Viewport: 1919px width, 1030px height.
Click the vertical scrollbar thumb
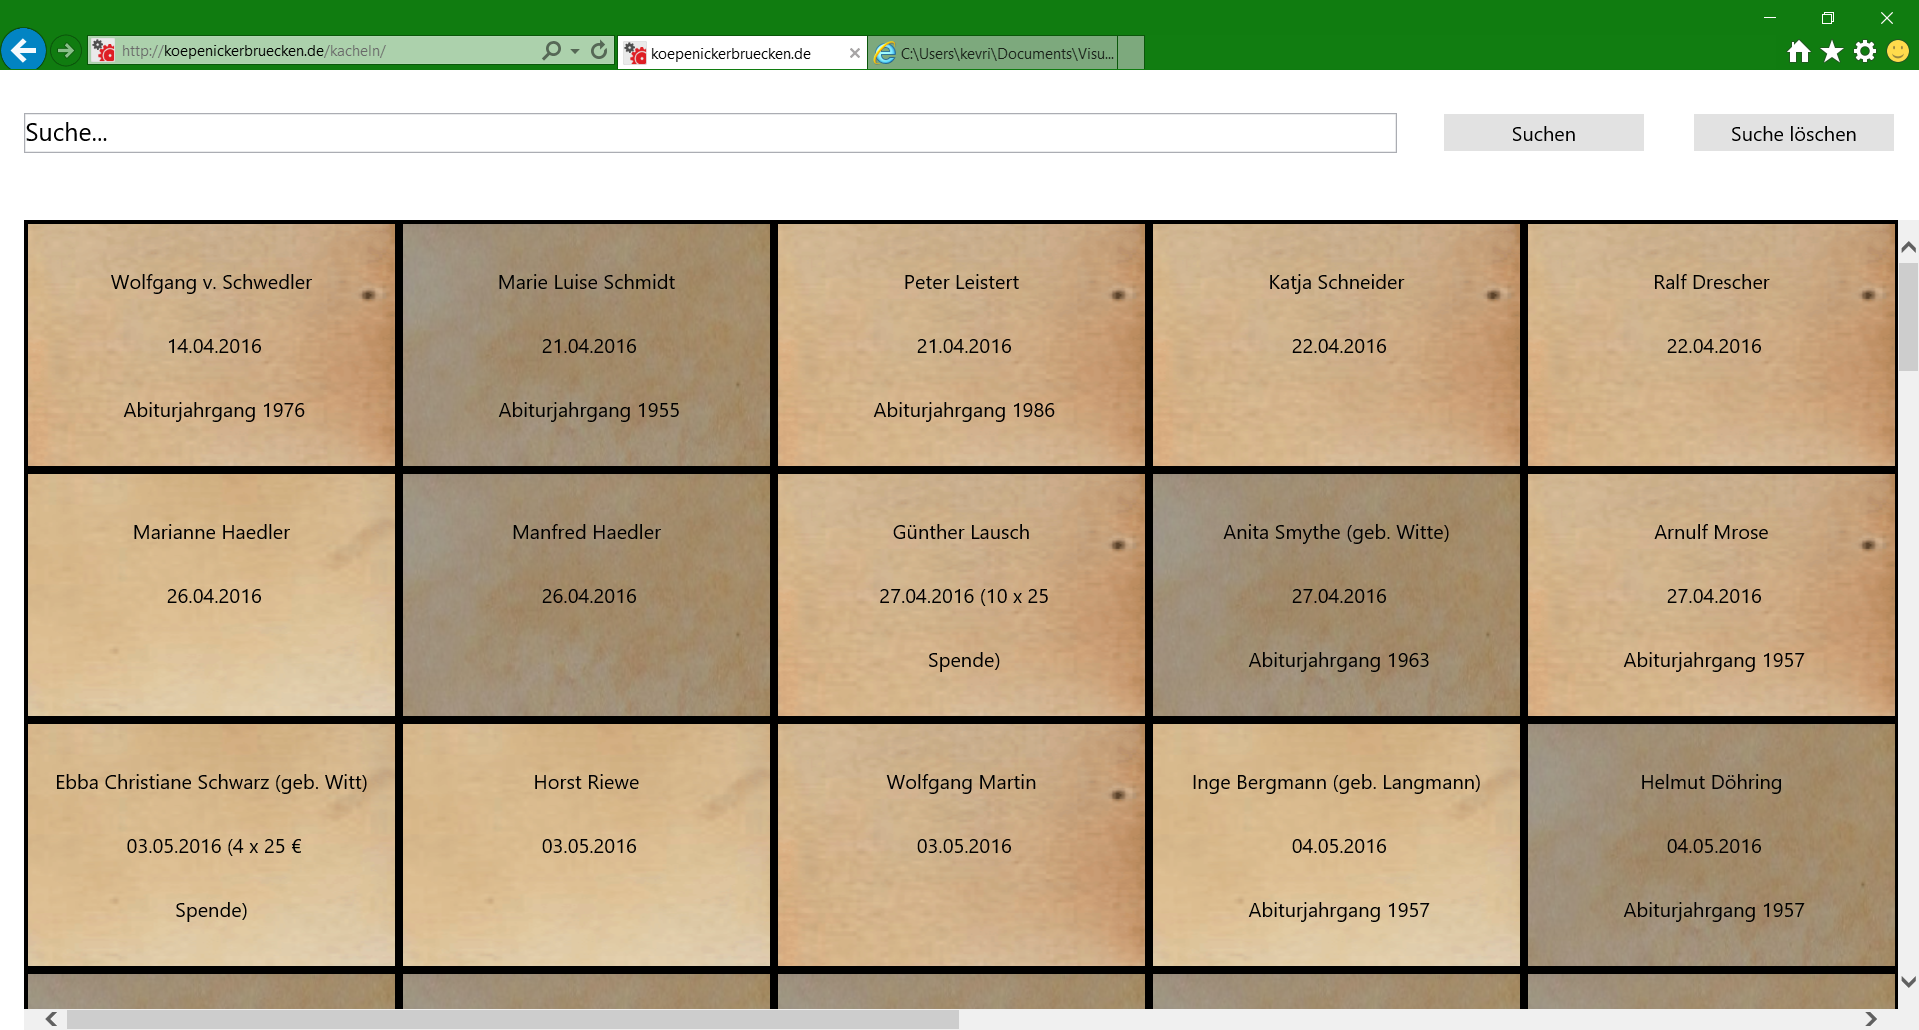(1908, 317)
